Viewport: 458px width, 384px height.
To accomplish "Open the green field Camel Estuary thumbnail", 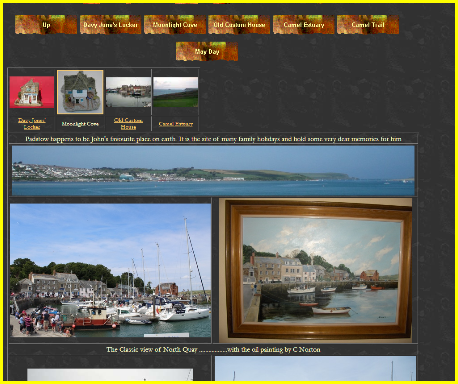I will [x=176, y=92].
